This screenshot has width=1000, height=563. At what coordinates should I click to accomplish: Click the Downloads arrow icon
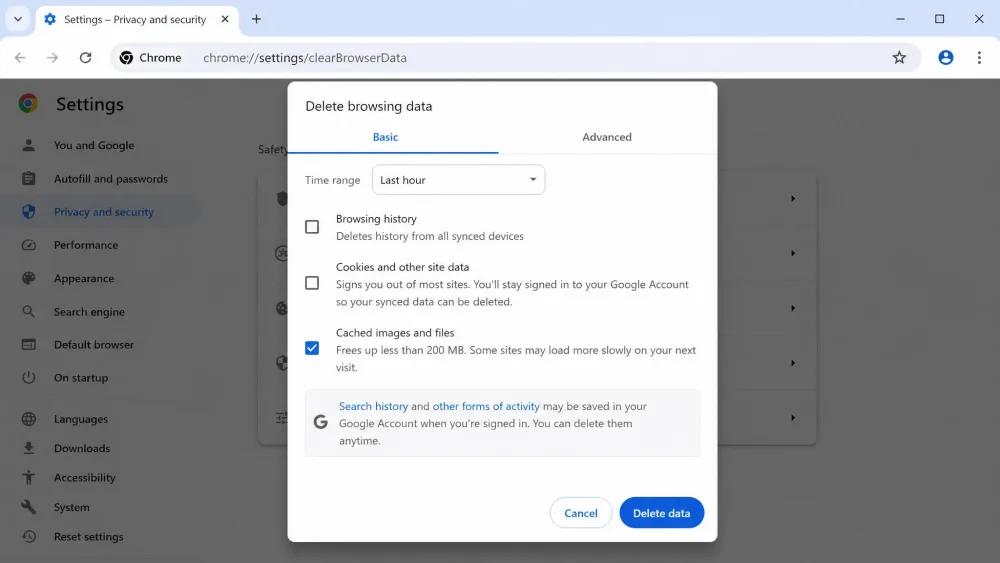(29, 448)
